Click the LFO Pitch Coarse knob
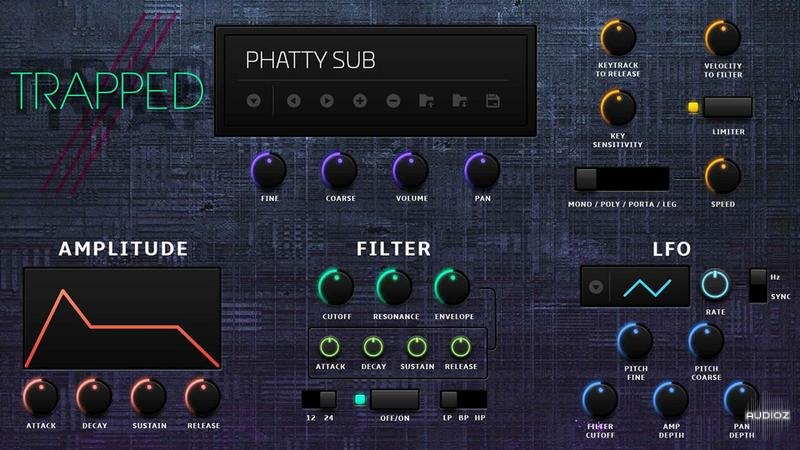Viewport: 800px width, 450px height. point(706,342)
